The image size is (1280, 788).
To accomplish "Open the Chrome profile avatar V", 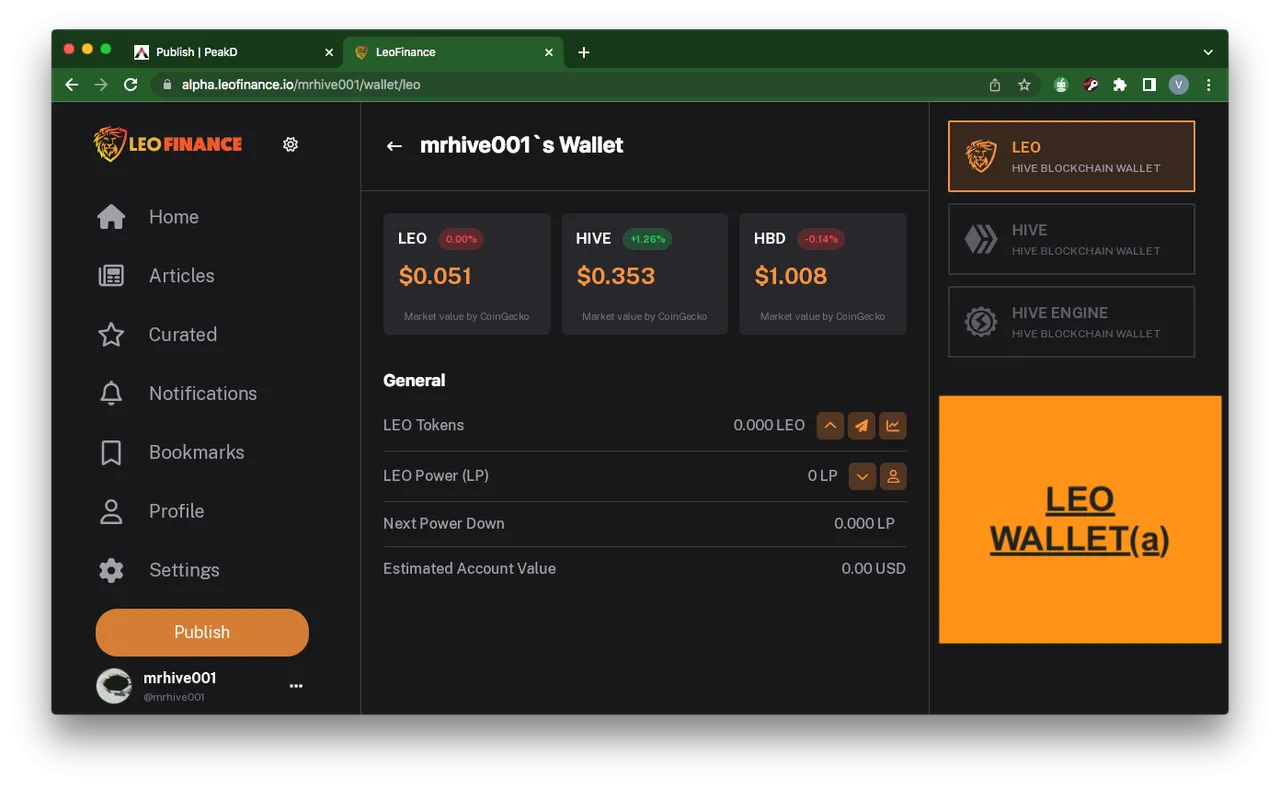I will [1179, 85].
